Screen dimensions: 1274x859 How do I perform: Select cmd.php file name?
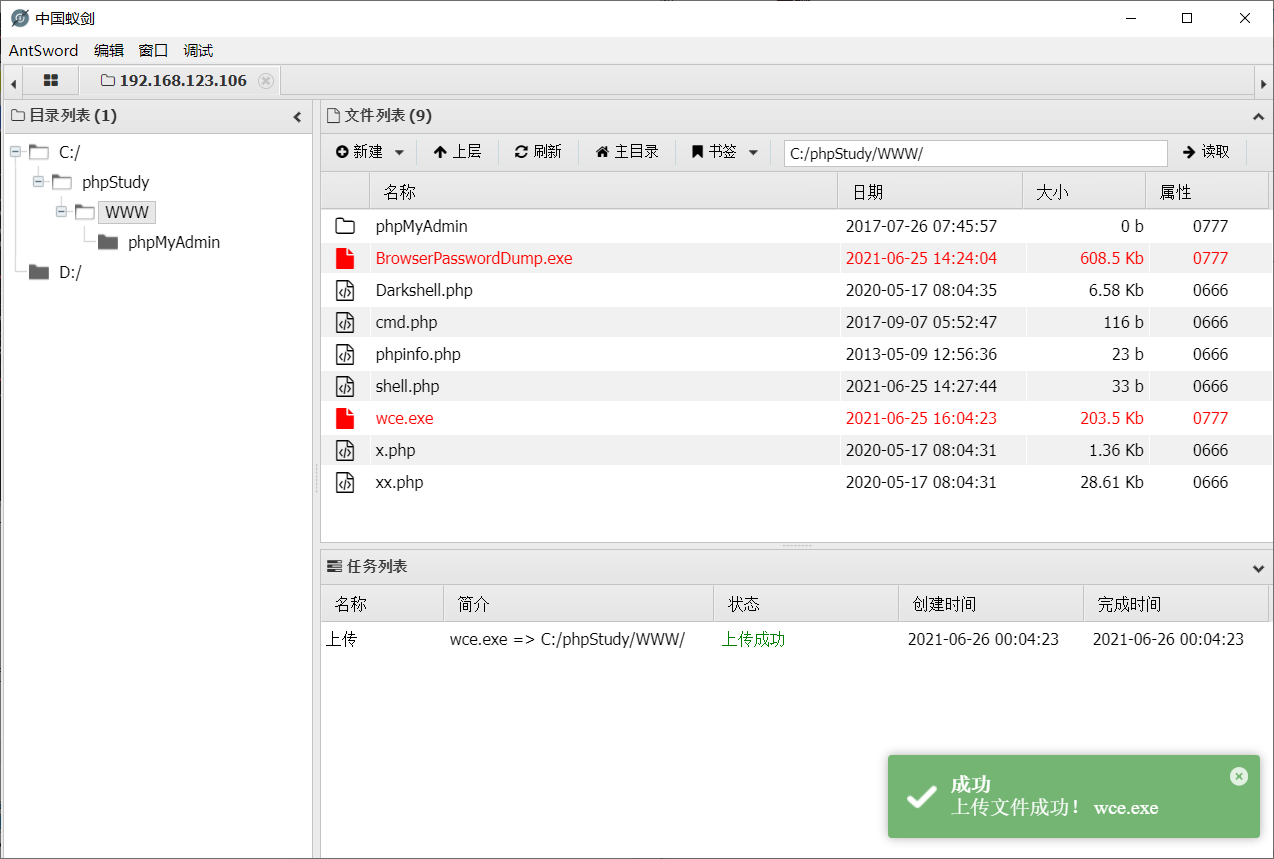pyautogui.click(x=406, y=322)
